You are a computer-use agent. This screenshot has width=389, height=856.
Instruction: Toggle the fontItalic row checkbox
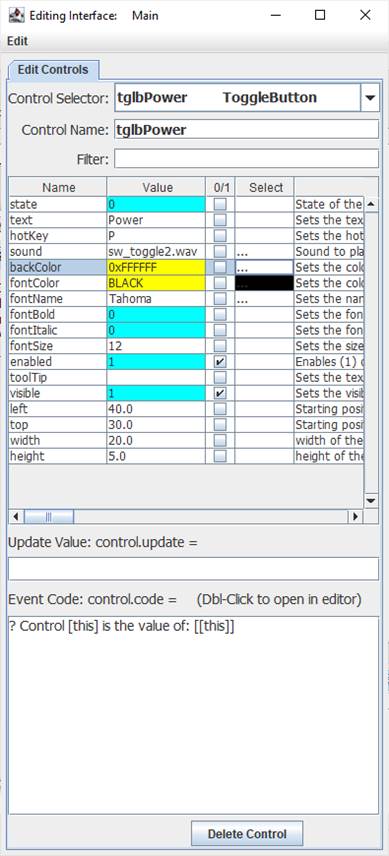point(220,331)
